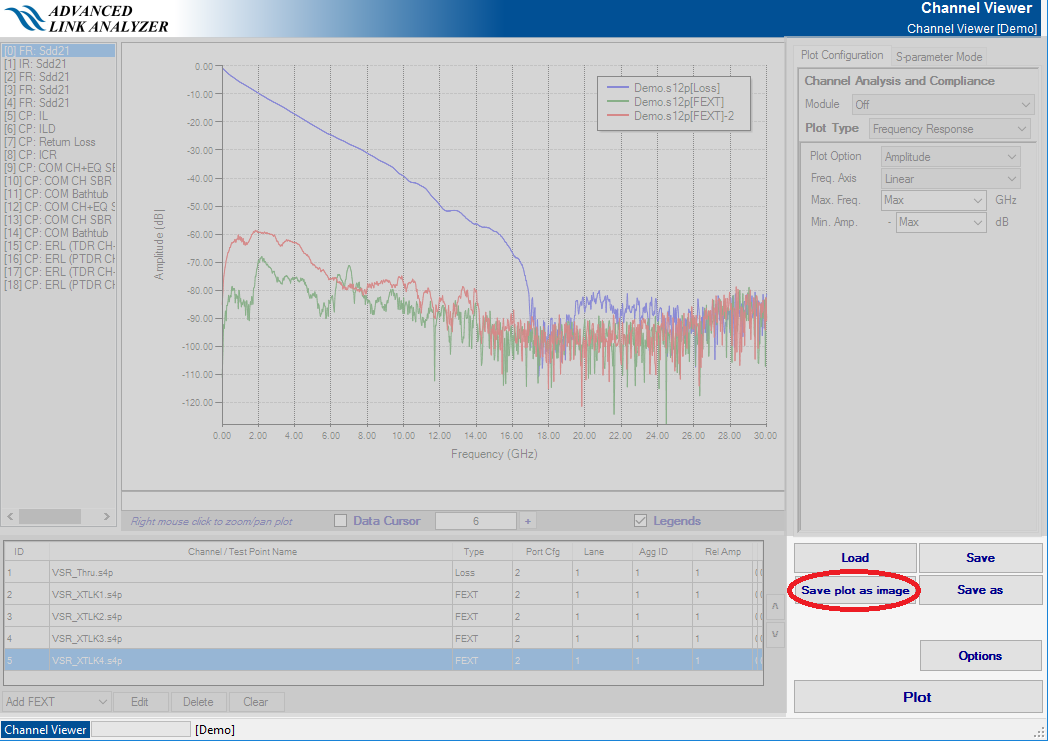Move selected channel down with arrow button
The image size is (1048, 741).
(x=774, y=634)
